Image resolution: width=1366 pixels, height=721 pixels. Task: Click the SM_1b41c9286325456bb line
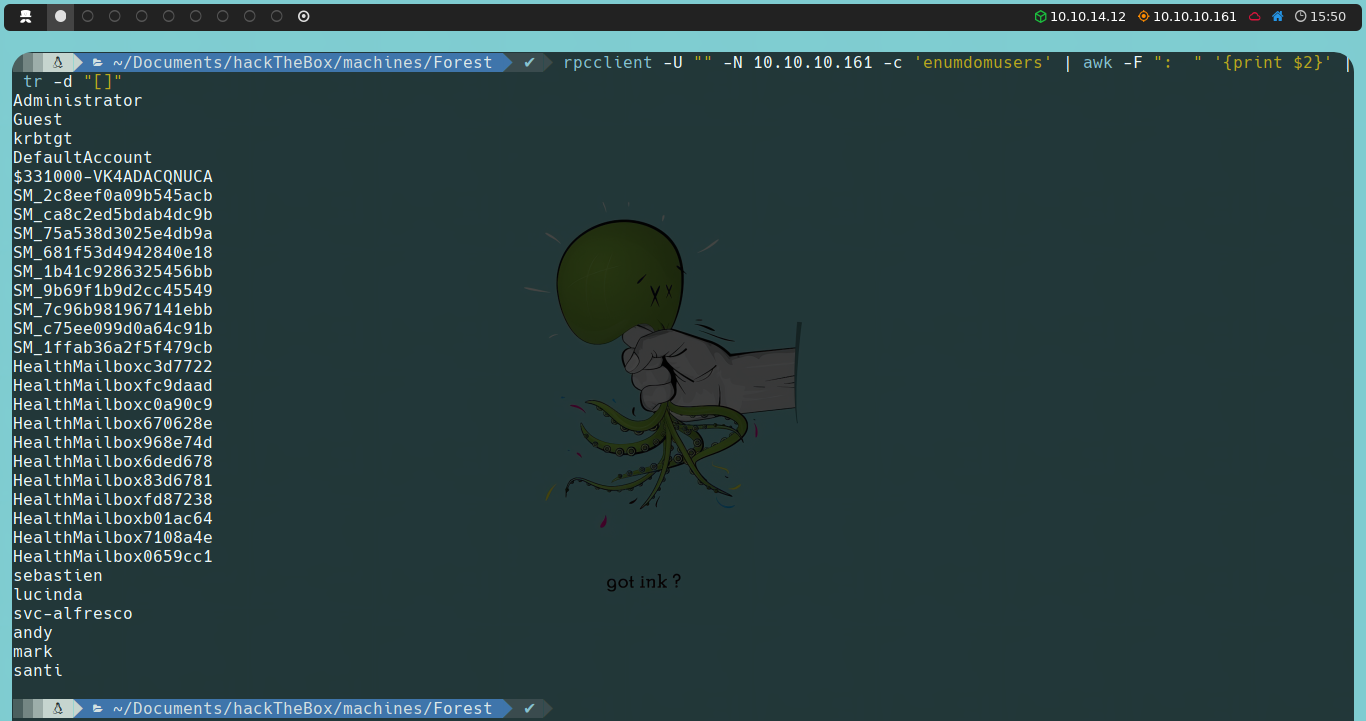click(x=113, y=271)
